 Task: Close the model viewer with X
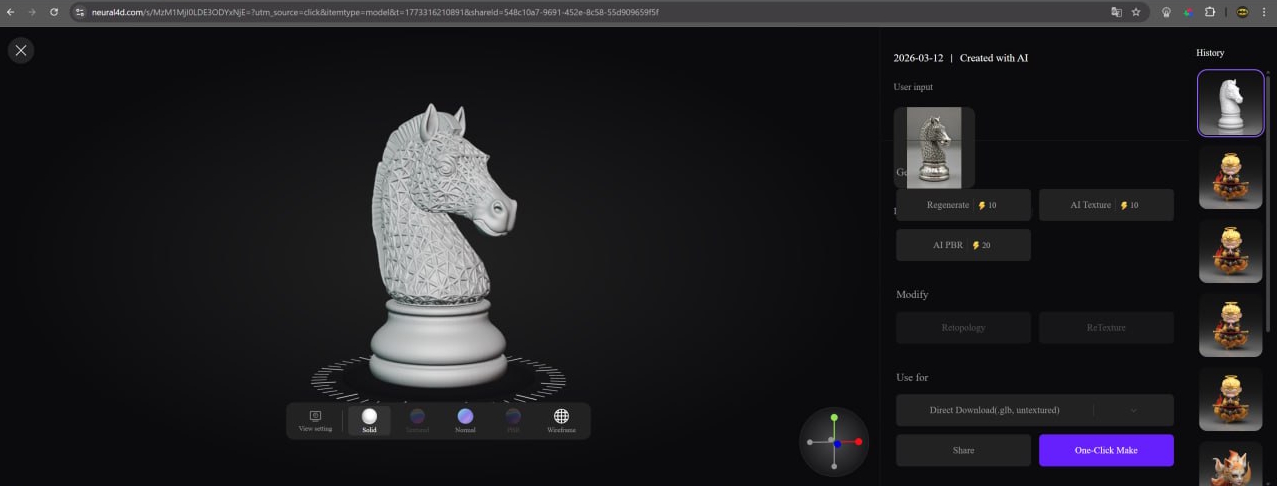21,50
